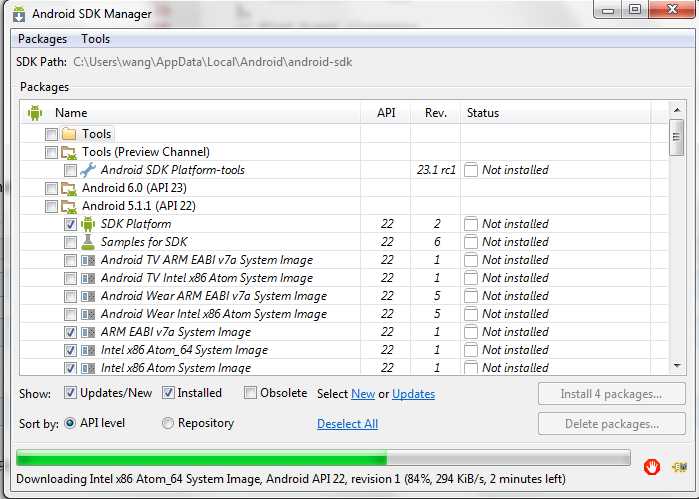Select Android Wear ARM EABI v7a System Image label
The height and width of the screenshot is (499, 699).
214,296
